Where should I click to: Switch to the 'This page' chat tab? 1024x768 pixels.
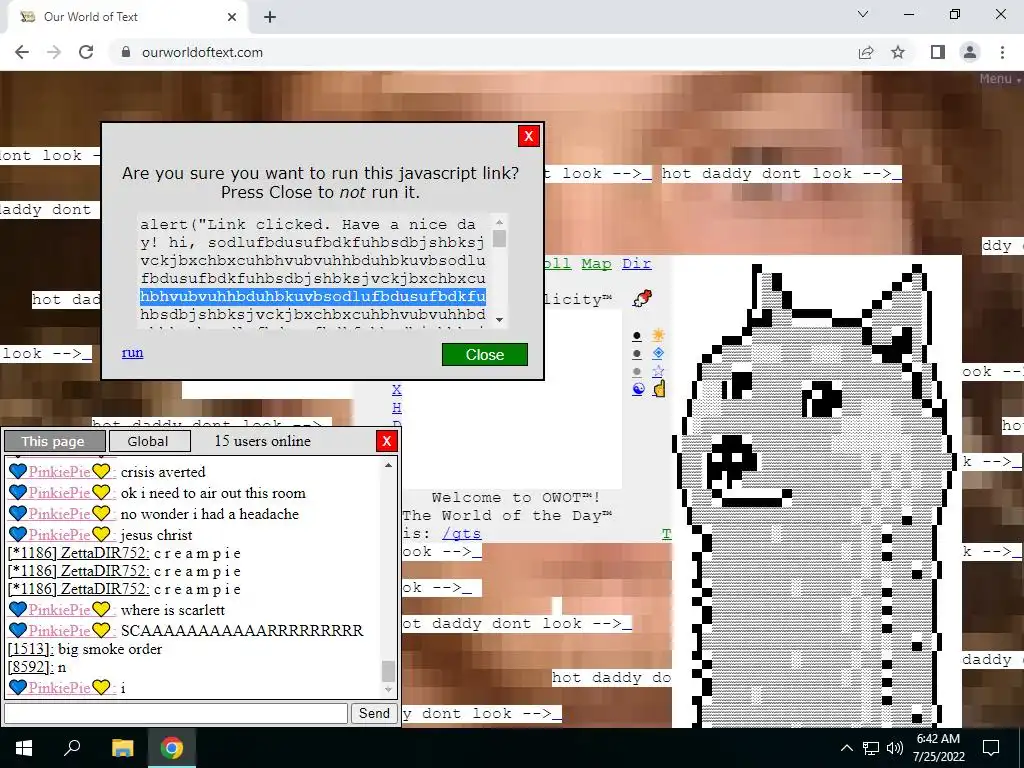point(54,441)
